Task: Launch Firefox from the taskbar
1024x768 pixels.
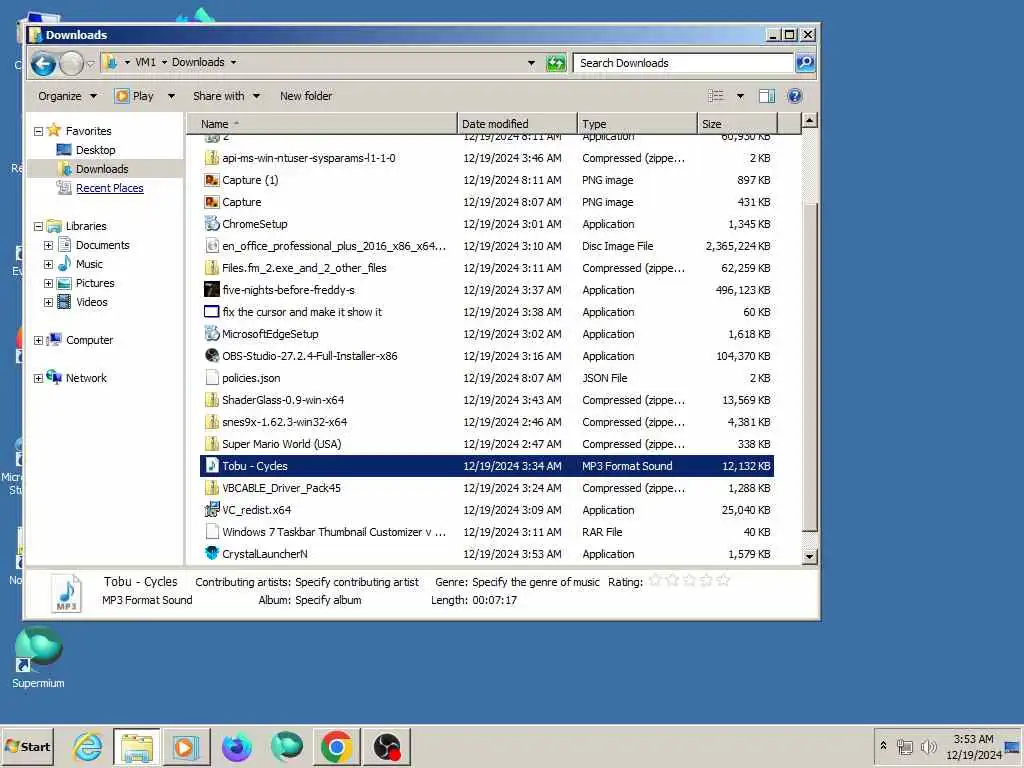Action: coord(236,746)
